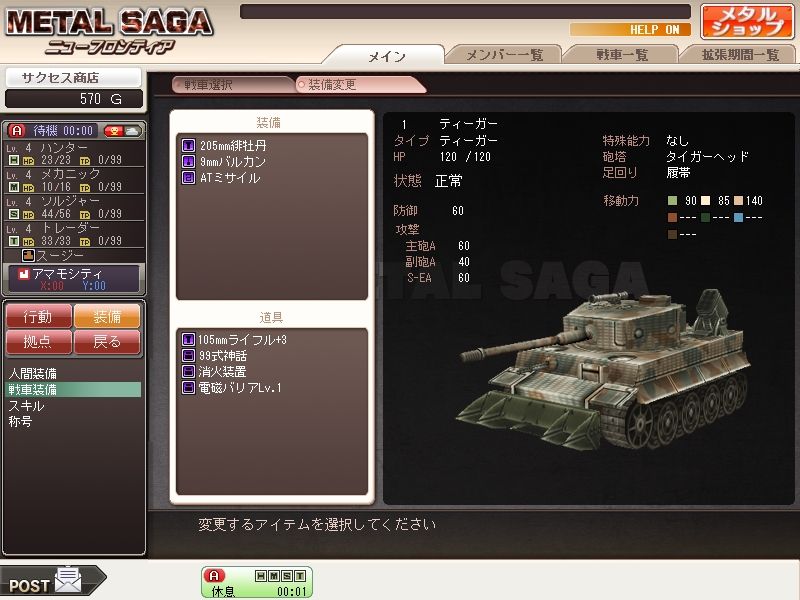
Task: Click the green terrain swatch beside 90
Action: [672, 201]
